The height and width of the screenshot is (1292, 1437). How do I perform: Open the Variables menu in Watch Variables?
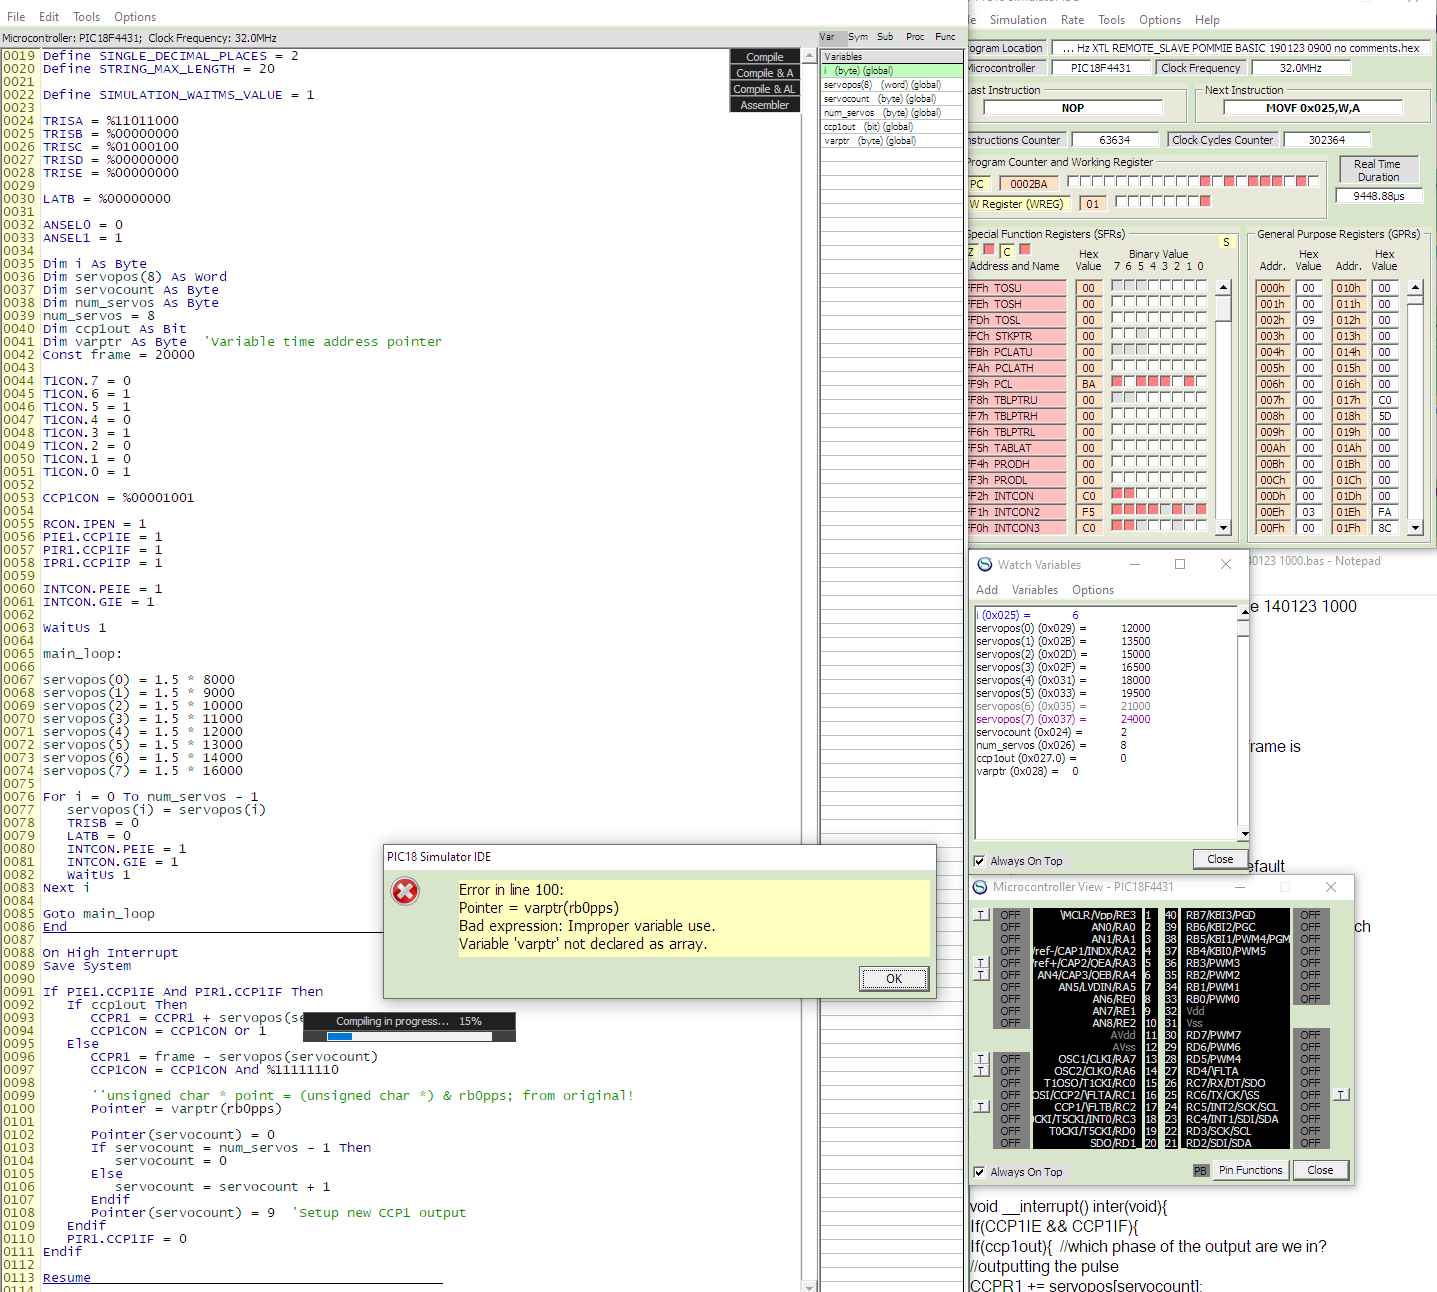coord(1035,590)
